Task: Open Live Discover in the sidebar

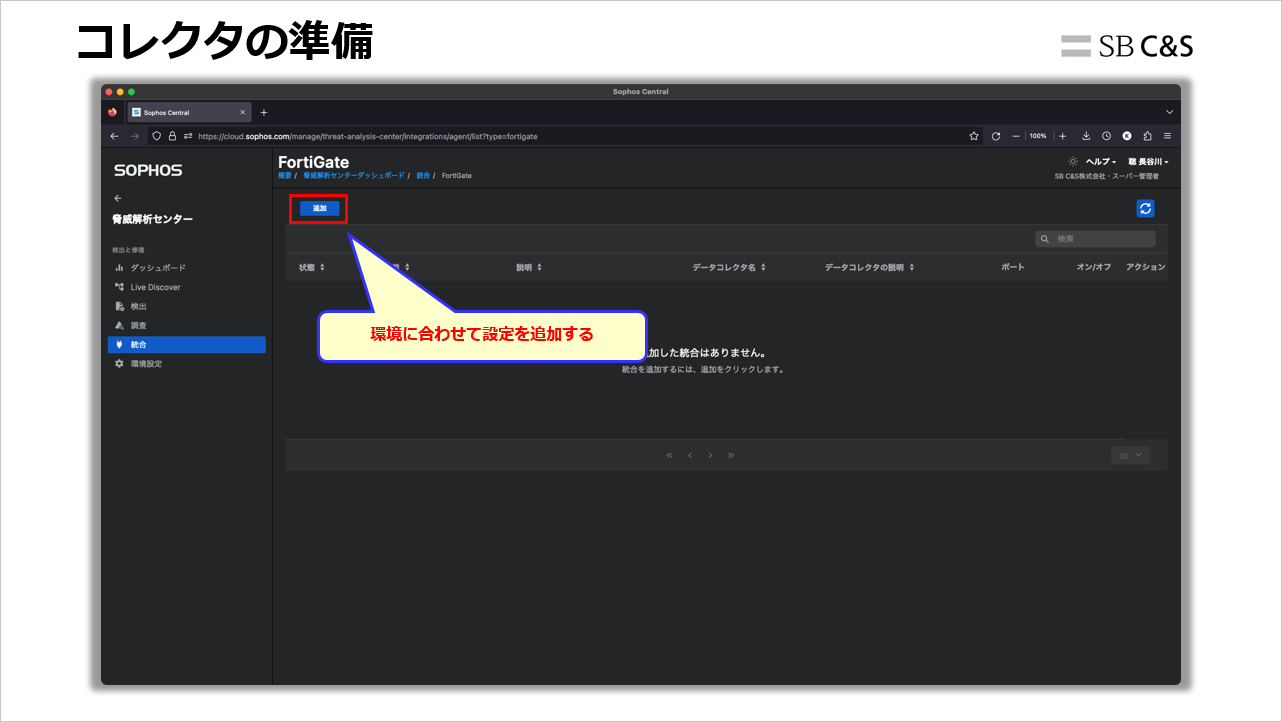Action: pos(155,287)
